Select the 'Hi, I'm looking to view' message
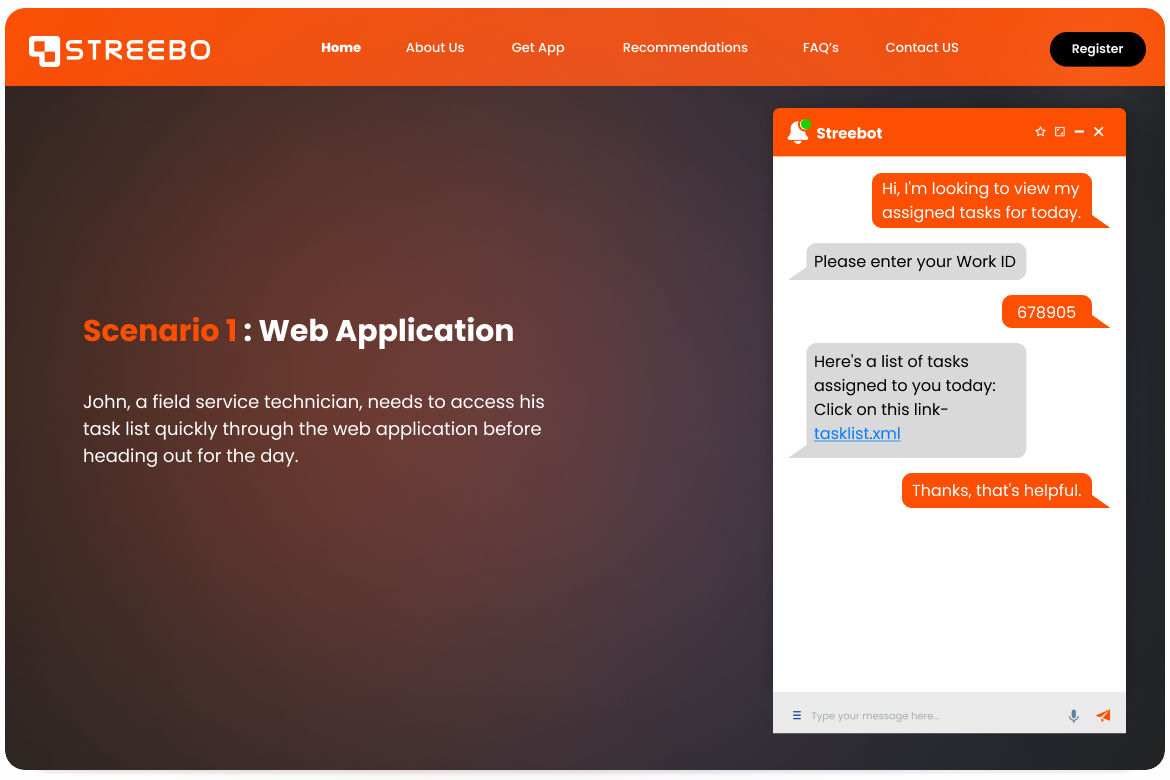Screen dimensions: 1170x780 click(x=981, y=201)
